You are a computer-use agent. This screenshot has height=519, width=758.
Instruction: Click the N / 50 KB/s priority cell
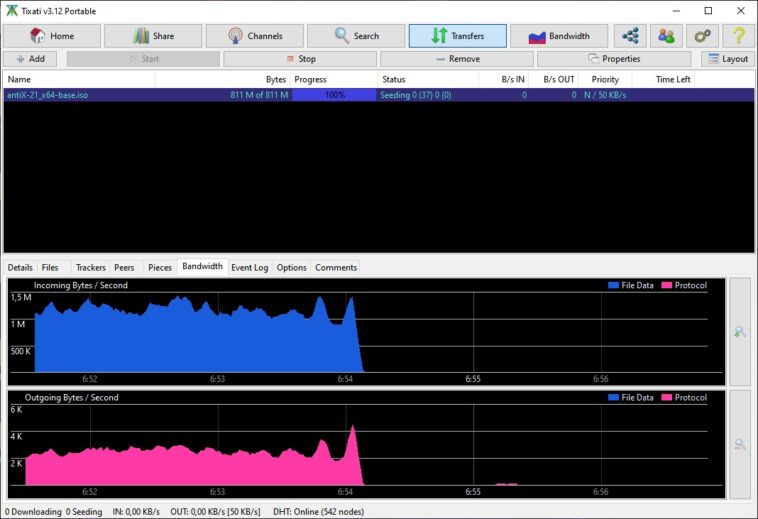click(x=605, y=95)
